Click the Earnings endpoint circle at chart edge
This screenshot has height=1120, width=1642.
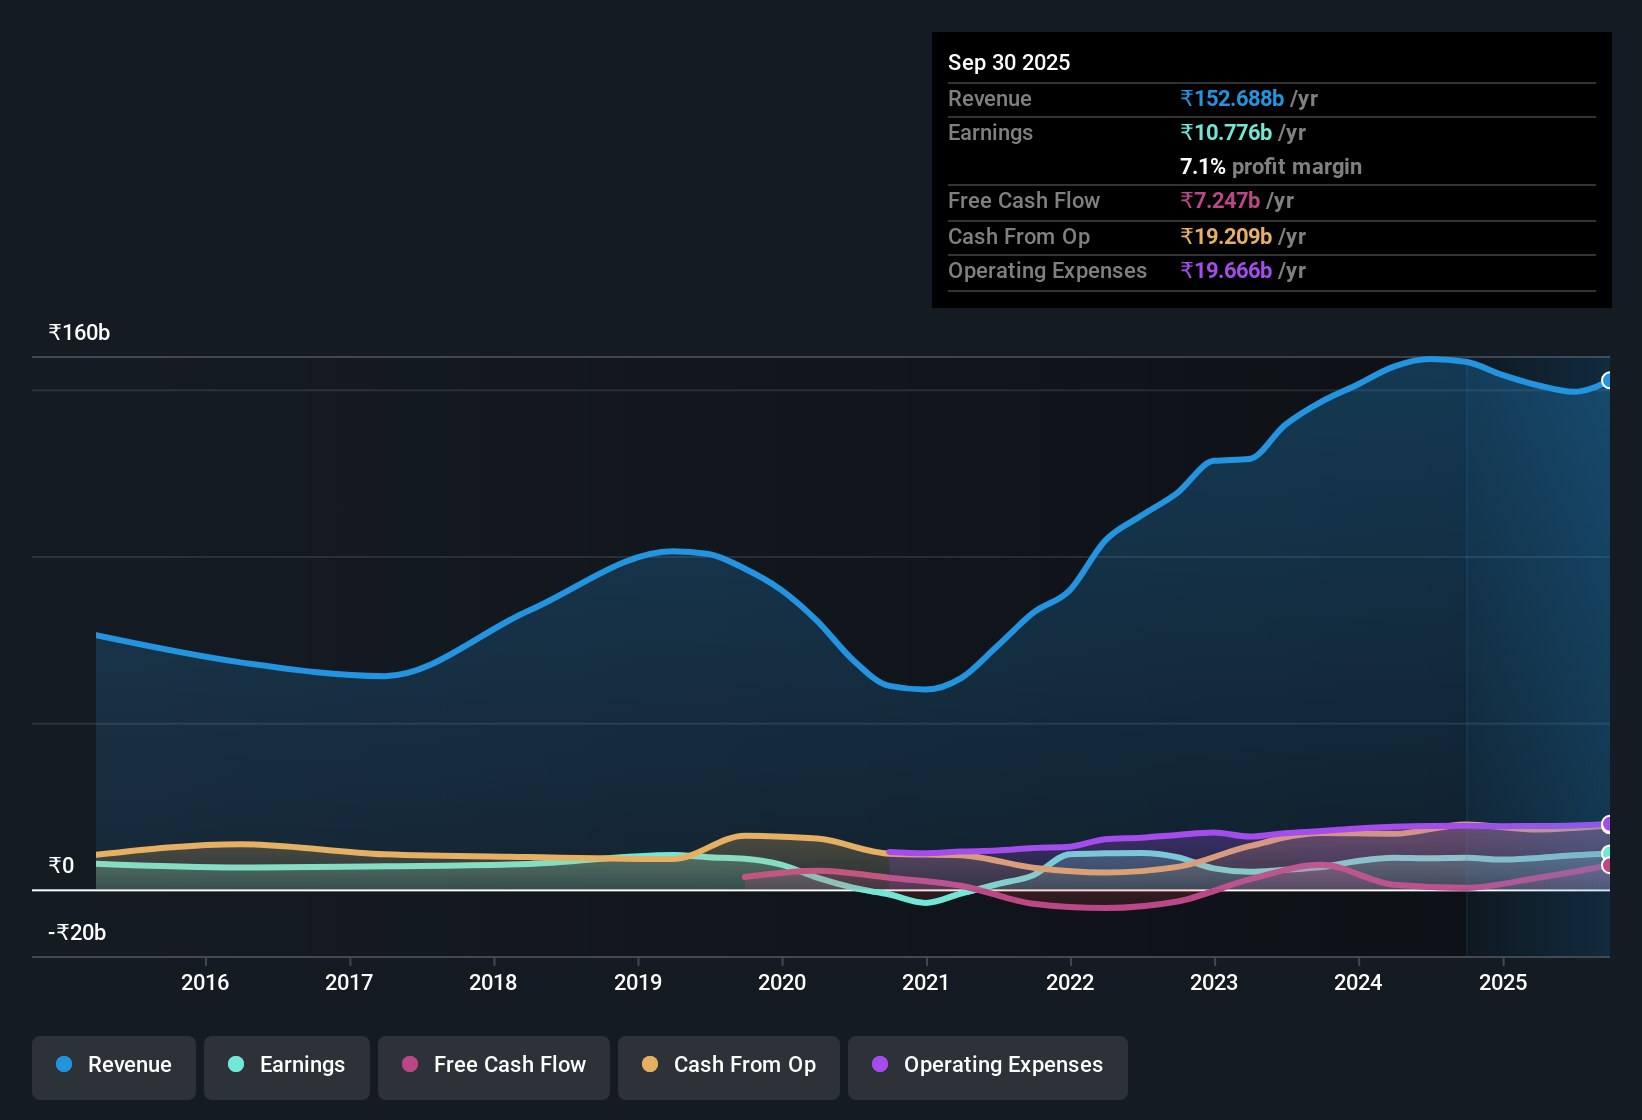(x=1609, y=853)
